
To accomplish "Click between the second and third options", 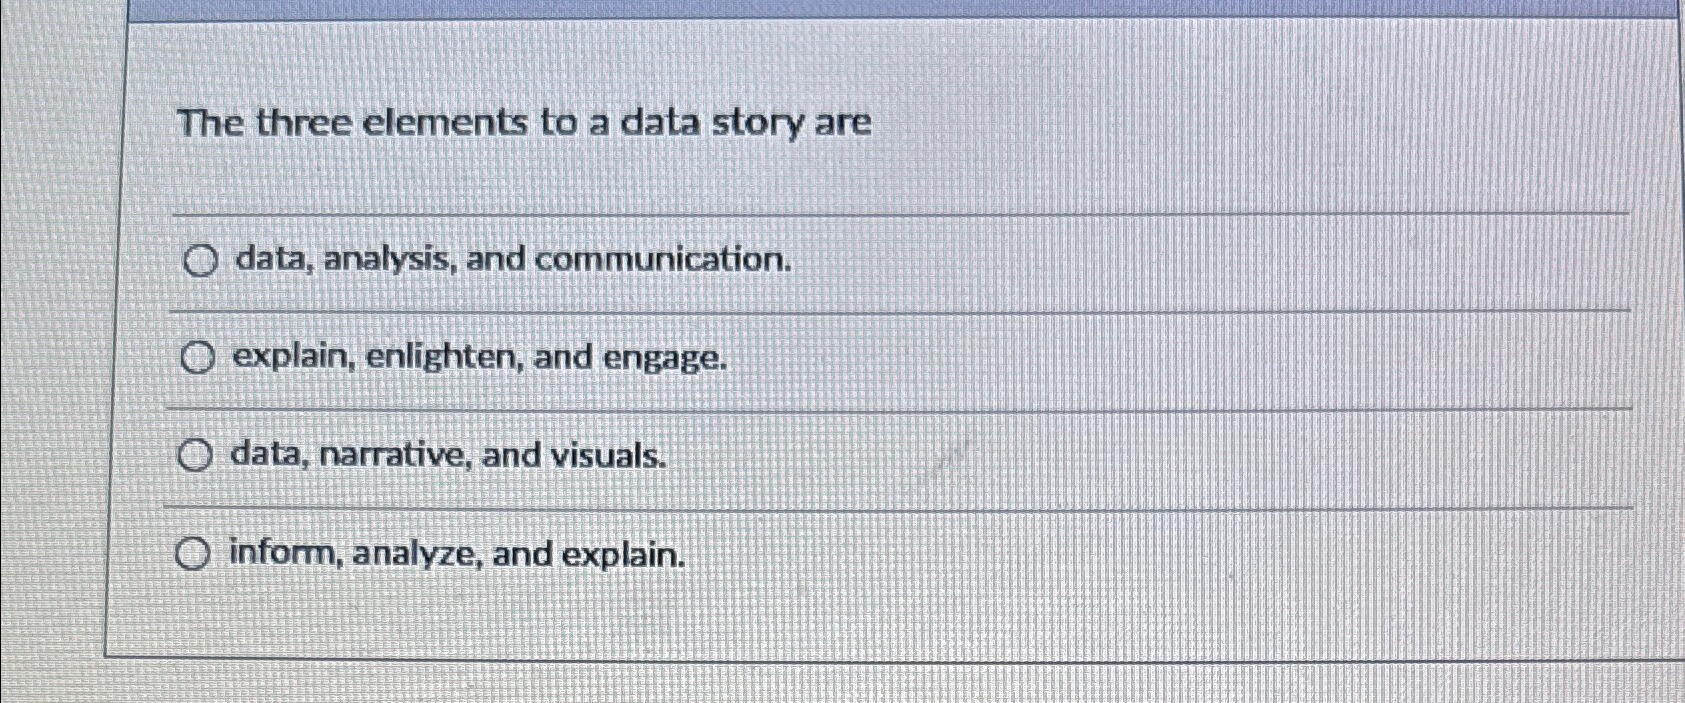I will click(800, 406).
